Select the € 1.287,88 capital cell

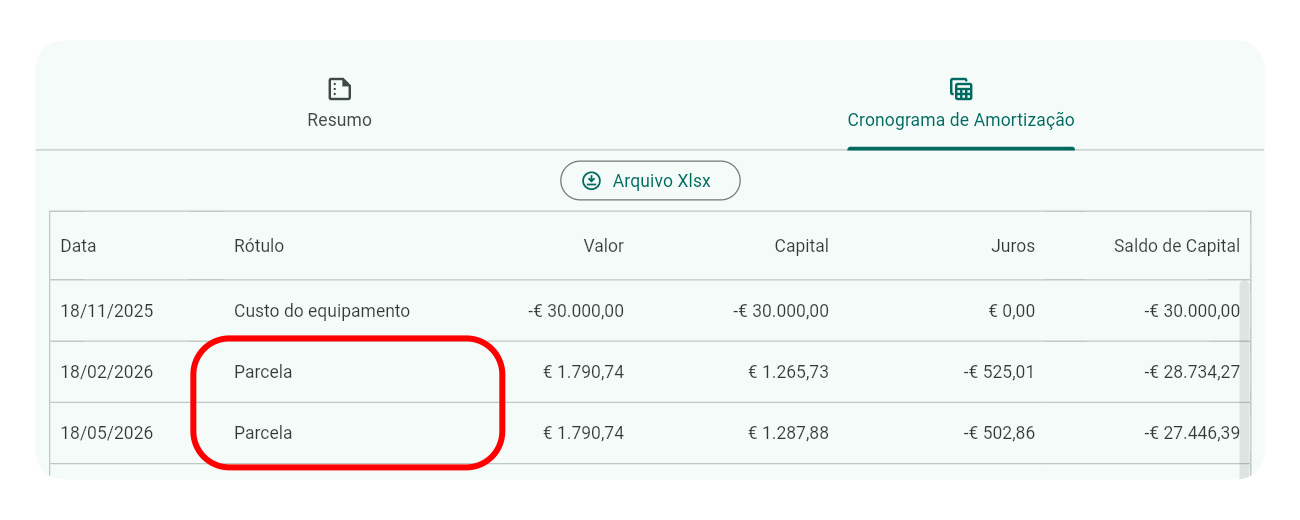[x=788, y=433]
